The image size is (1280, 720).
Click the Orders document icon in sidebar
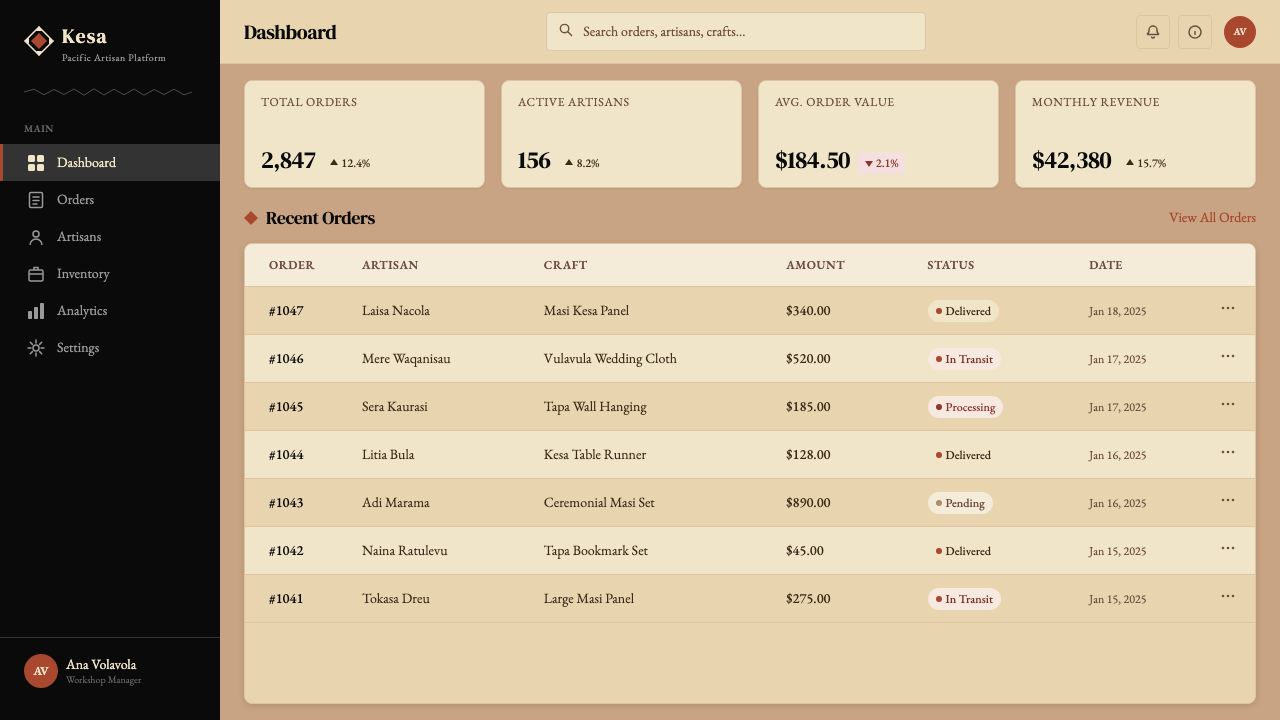[x=36, y=200]
